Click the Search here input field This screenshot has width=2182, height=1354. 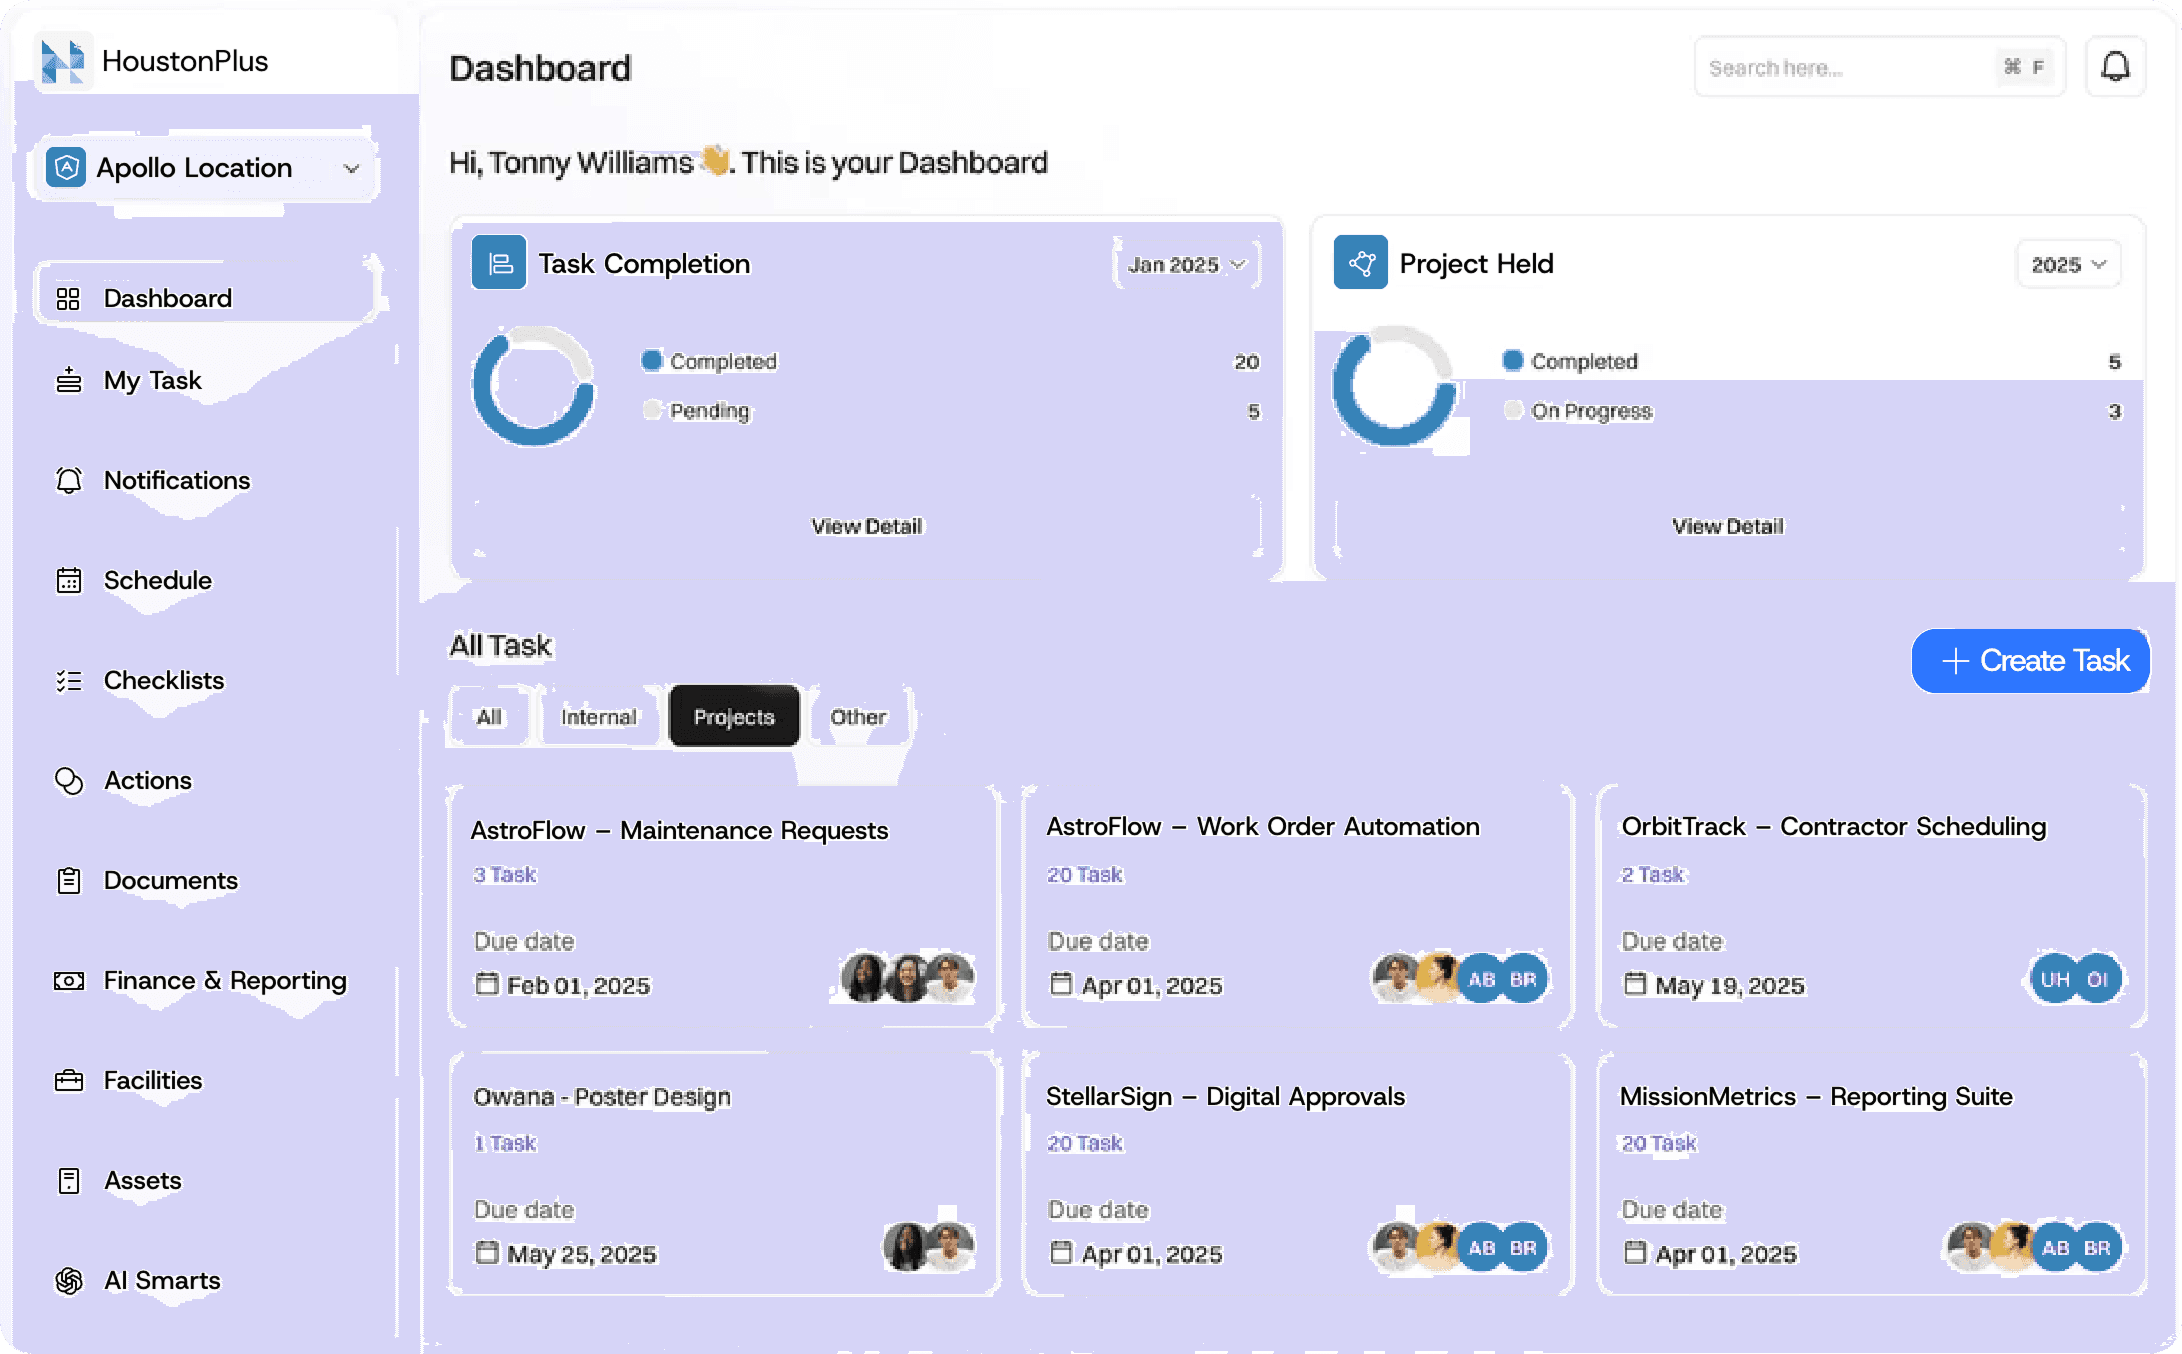pyautogui.click(x=1880, y=67)
